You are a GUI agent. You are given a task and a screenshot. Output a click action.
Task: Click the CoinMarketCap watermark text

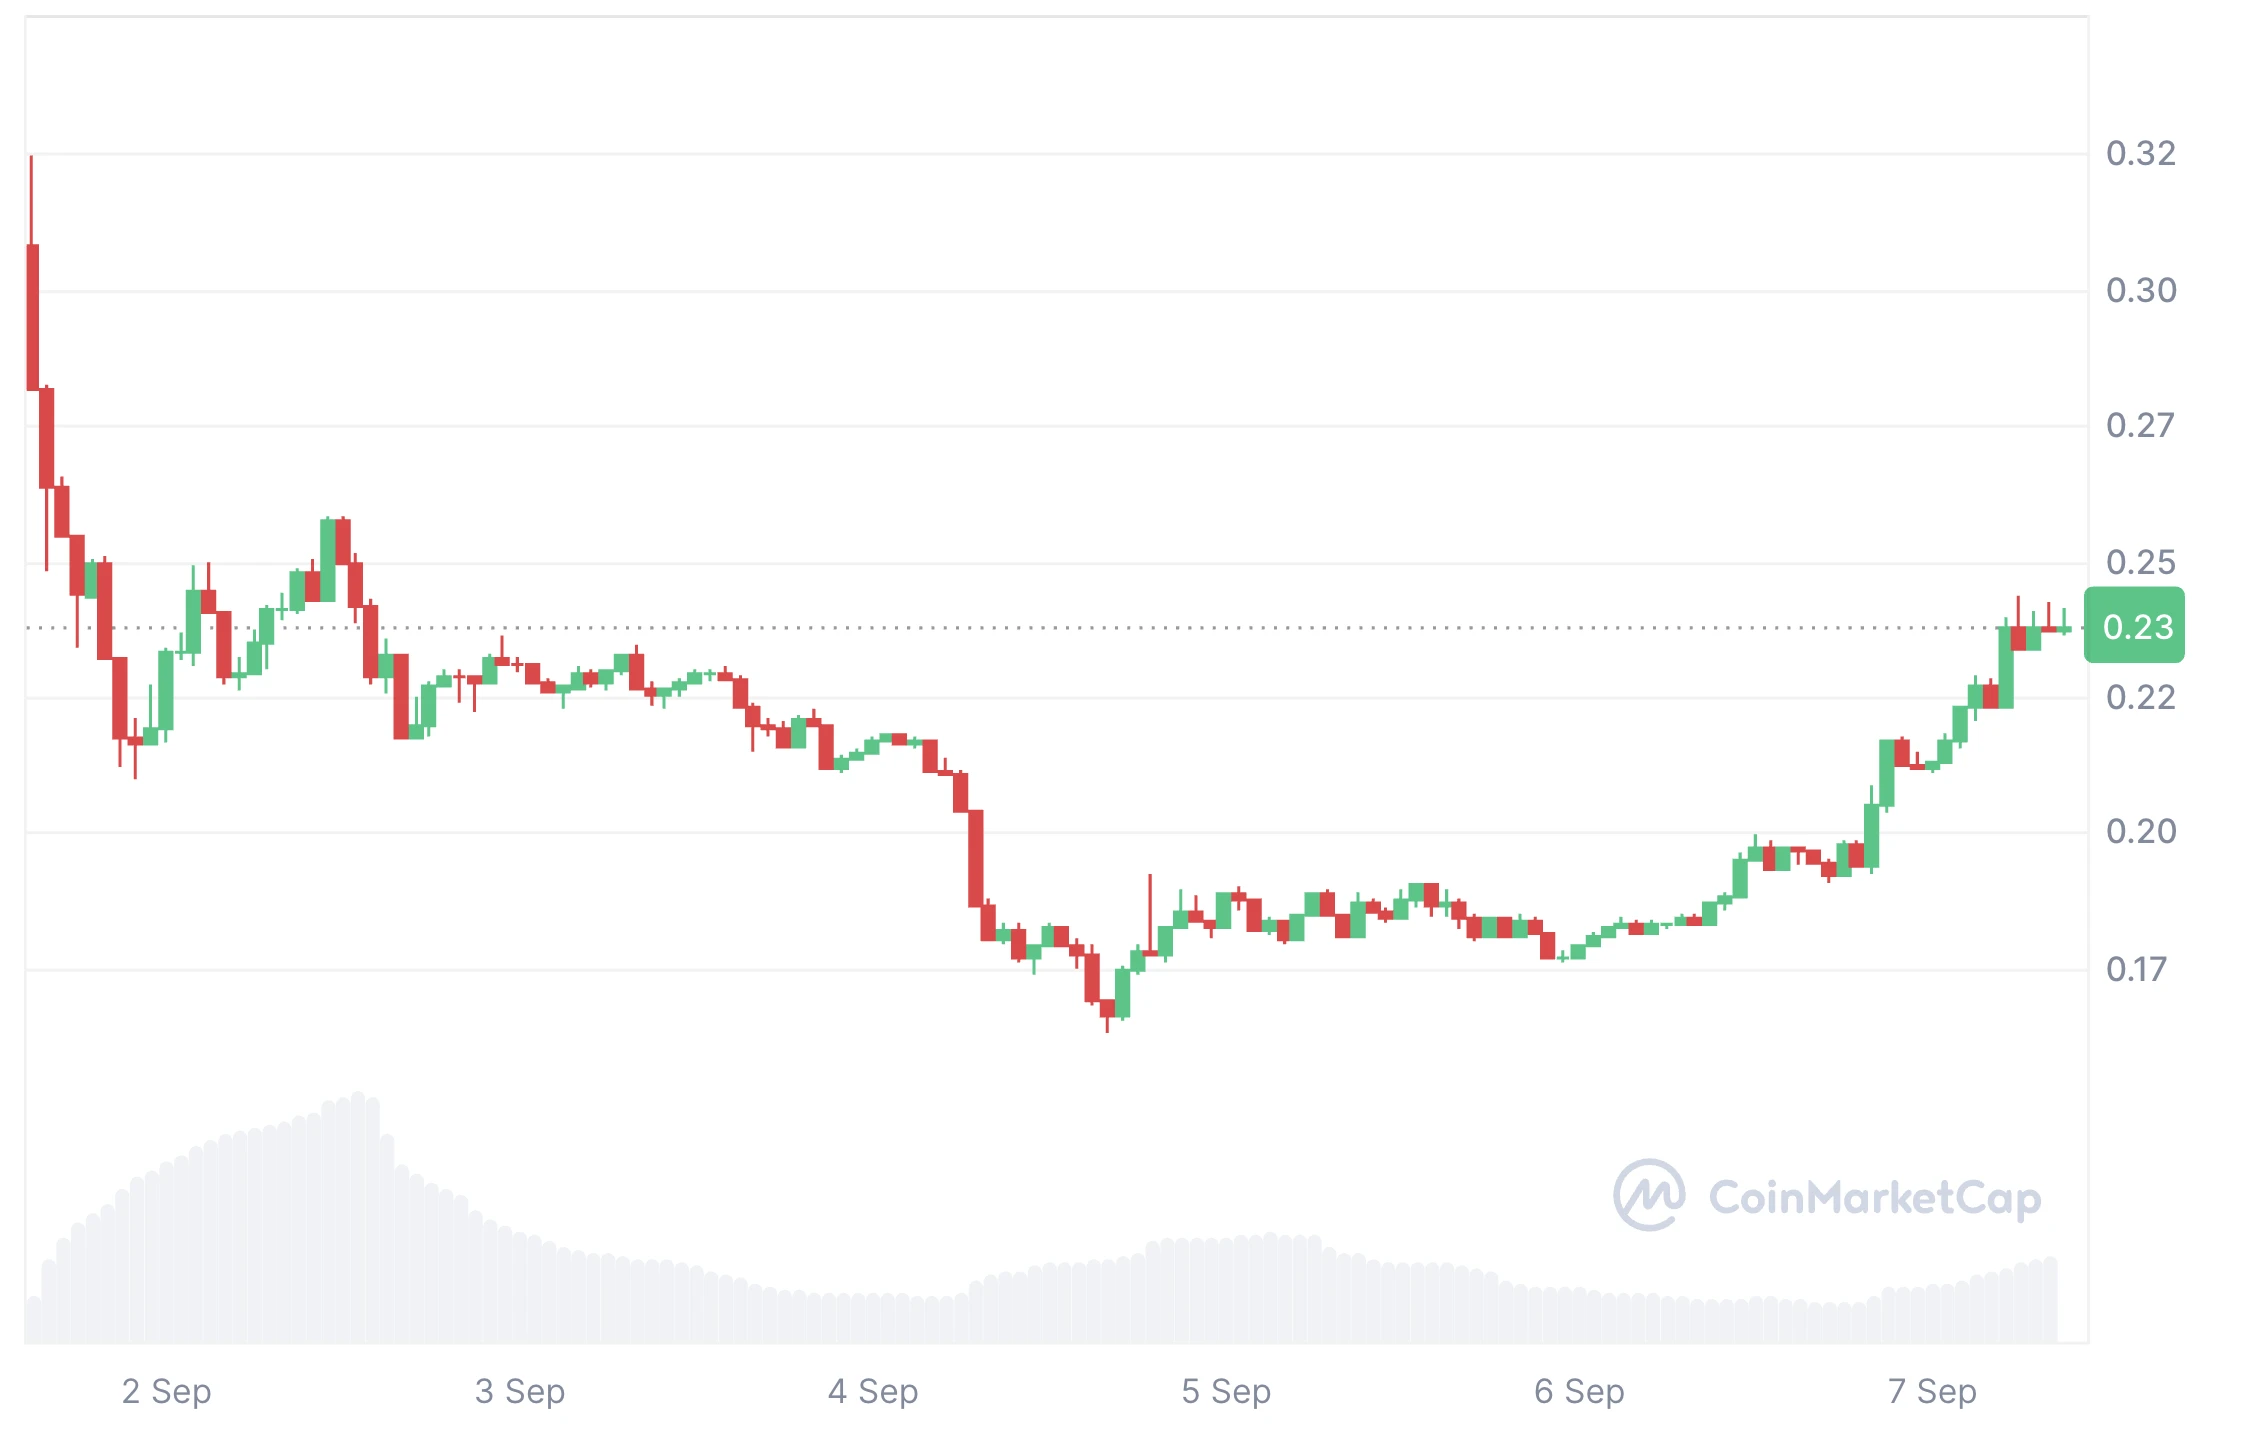[1874, 1197]
